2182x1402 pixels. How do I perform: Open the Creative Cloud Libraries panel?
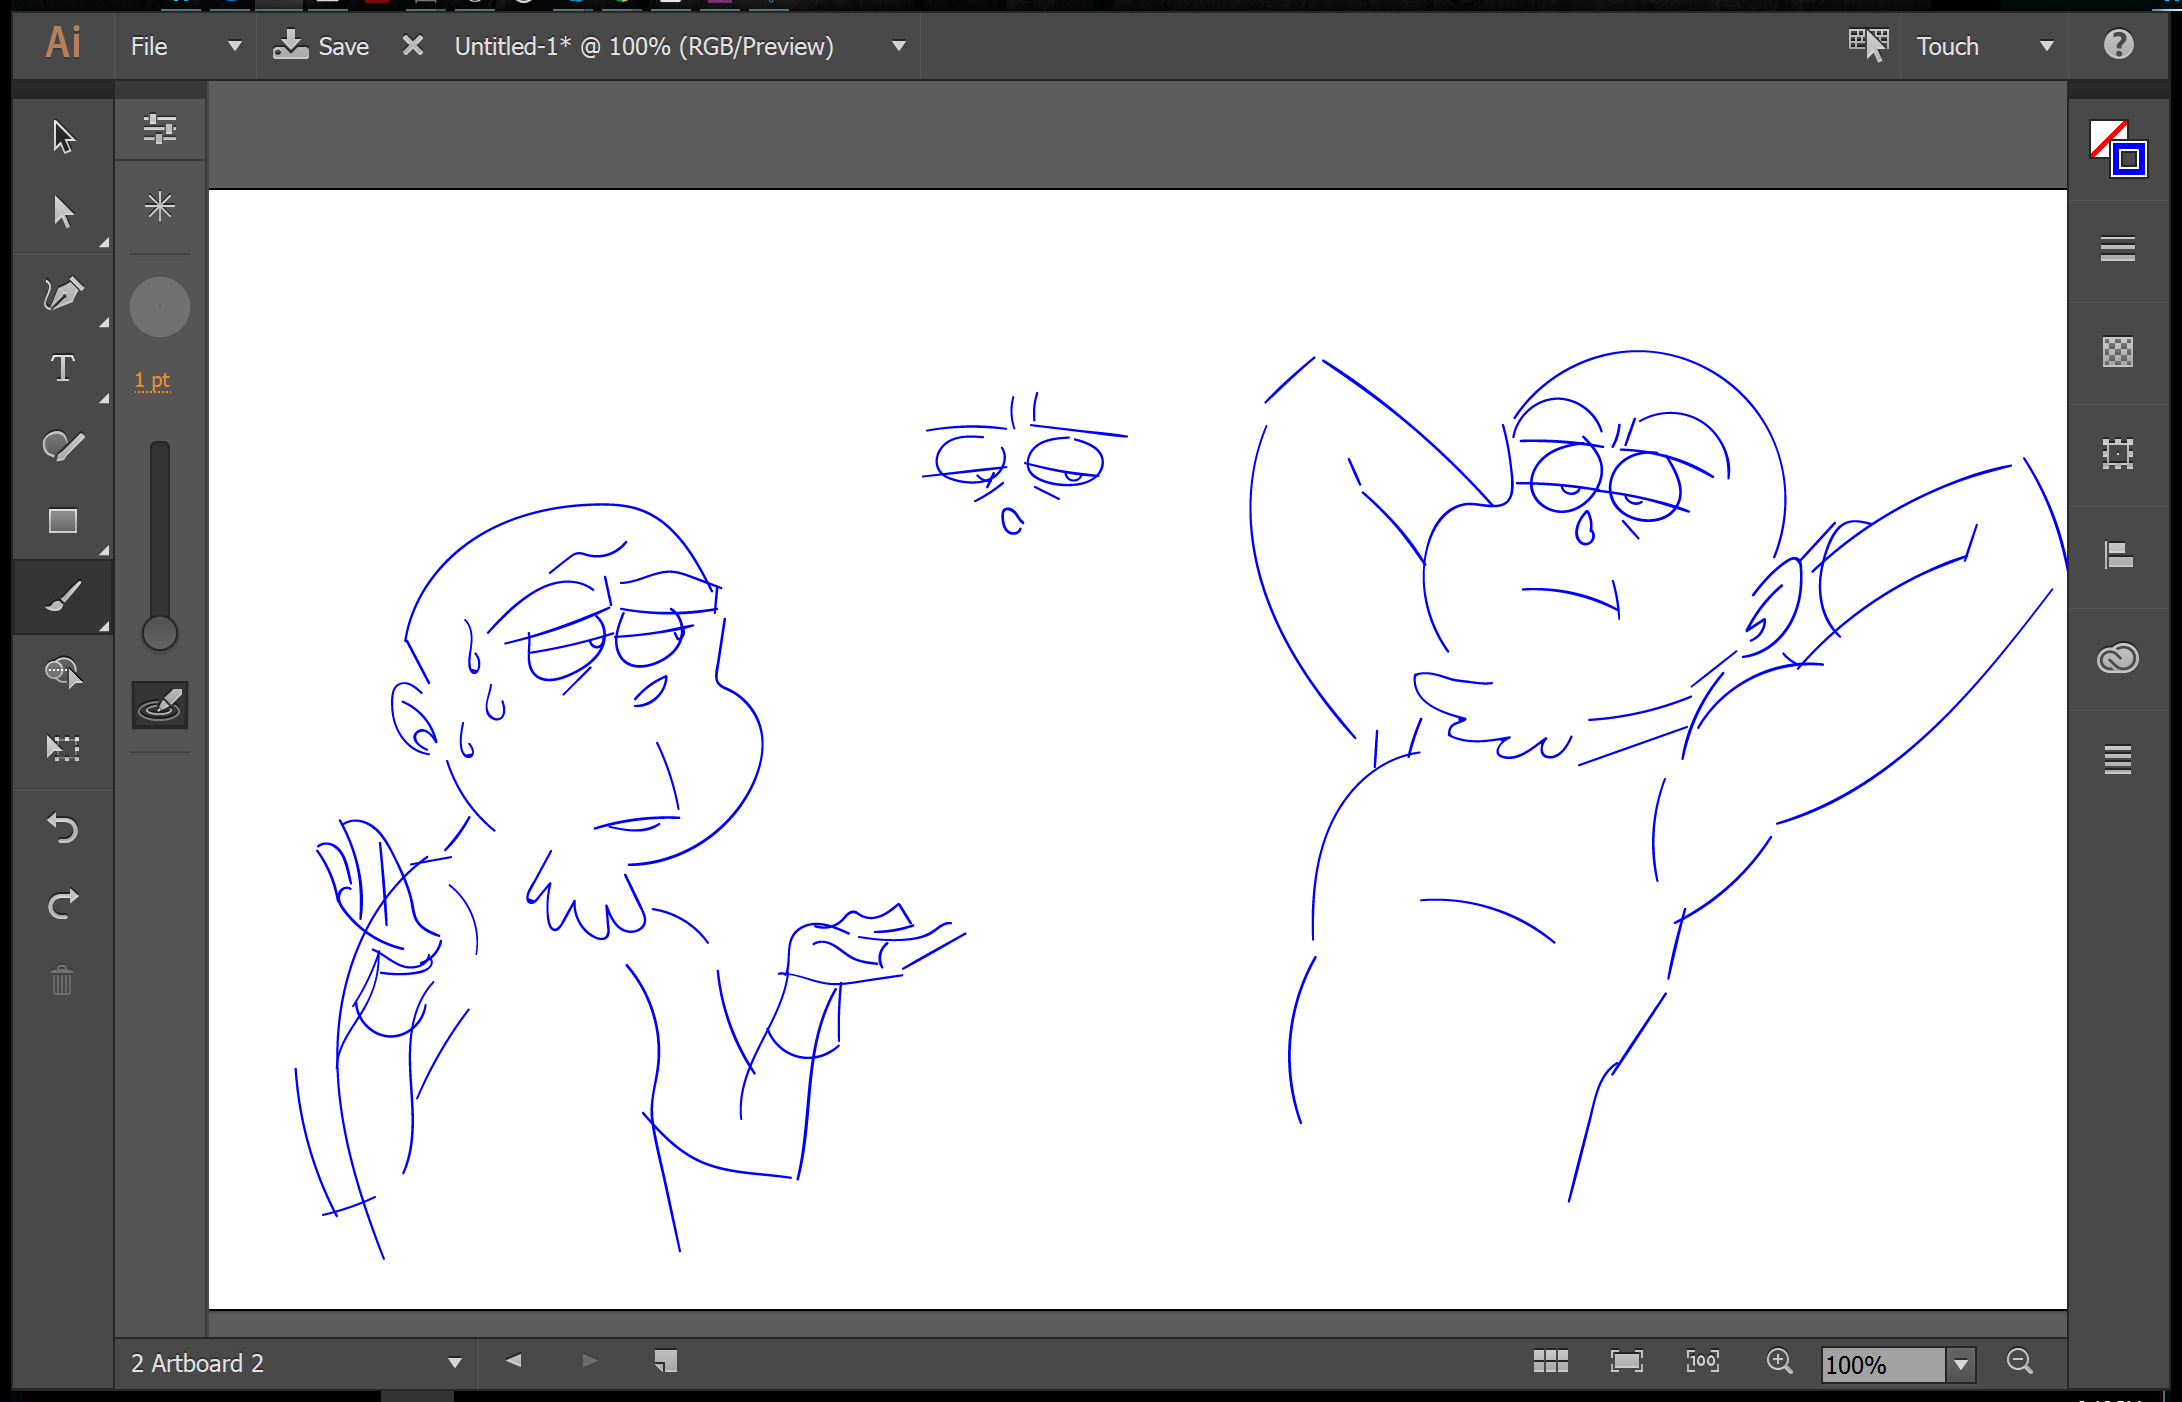tap(2117, 658)
